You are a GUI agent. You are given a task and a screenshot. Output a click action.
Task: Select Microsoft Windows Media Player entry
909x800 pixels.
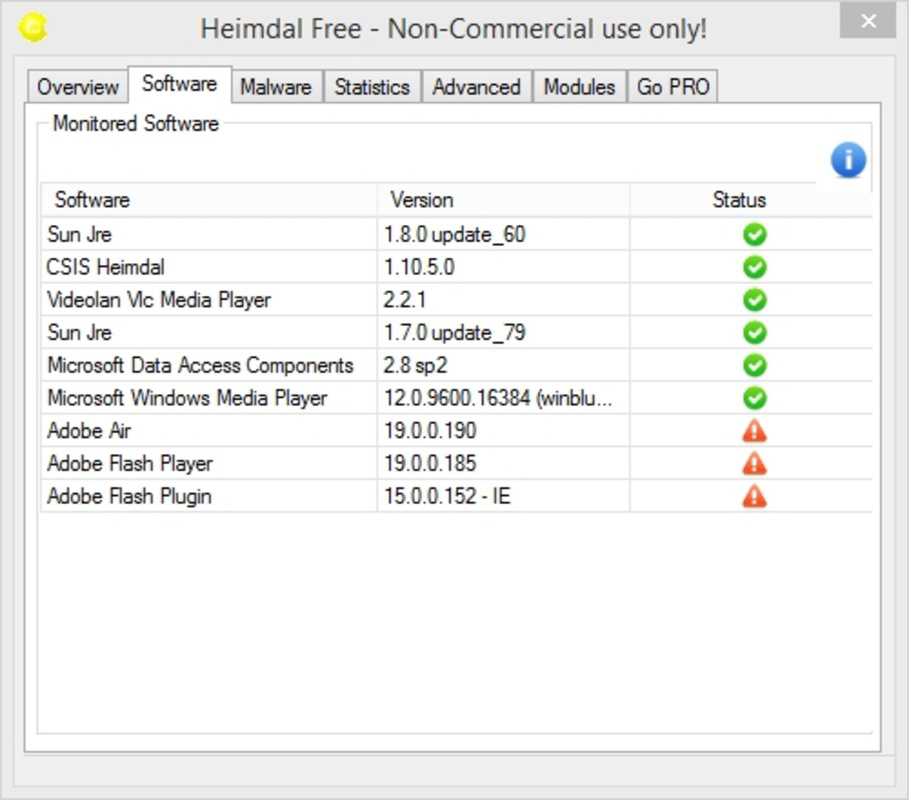[x=187, y=398]
